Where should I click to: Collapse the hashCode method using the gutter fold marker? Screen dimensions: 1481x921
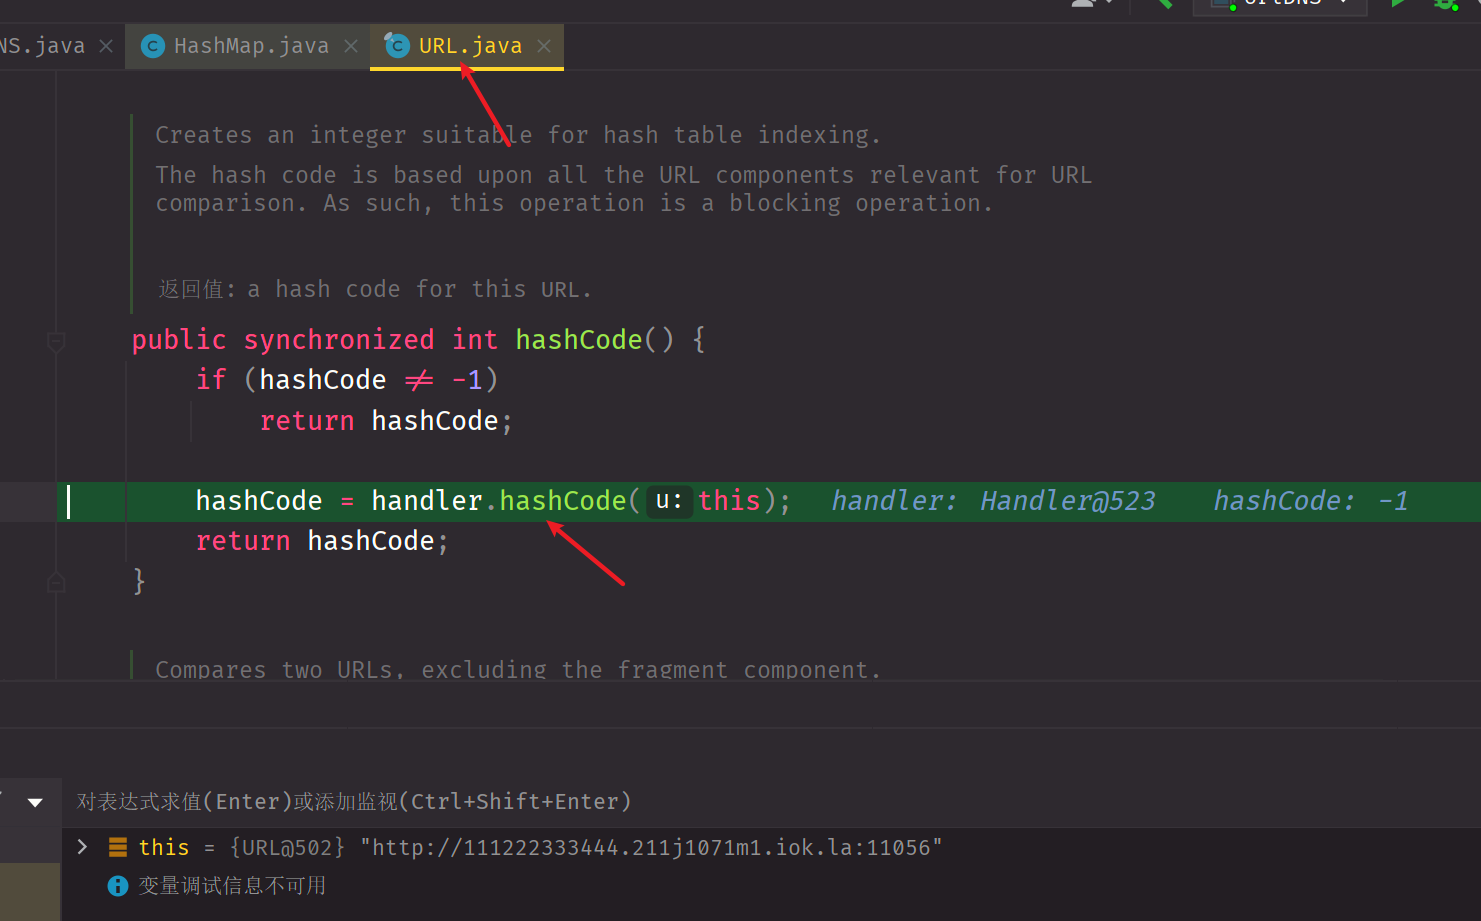pos(56,341)
